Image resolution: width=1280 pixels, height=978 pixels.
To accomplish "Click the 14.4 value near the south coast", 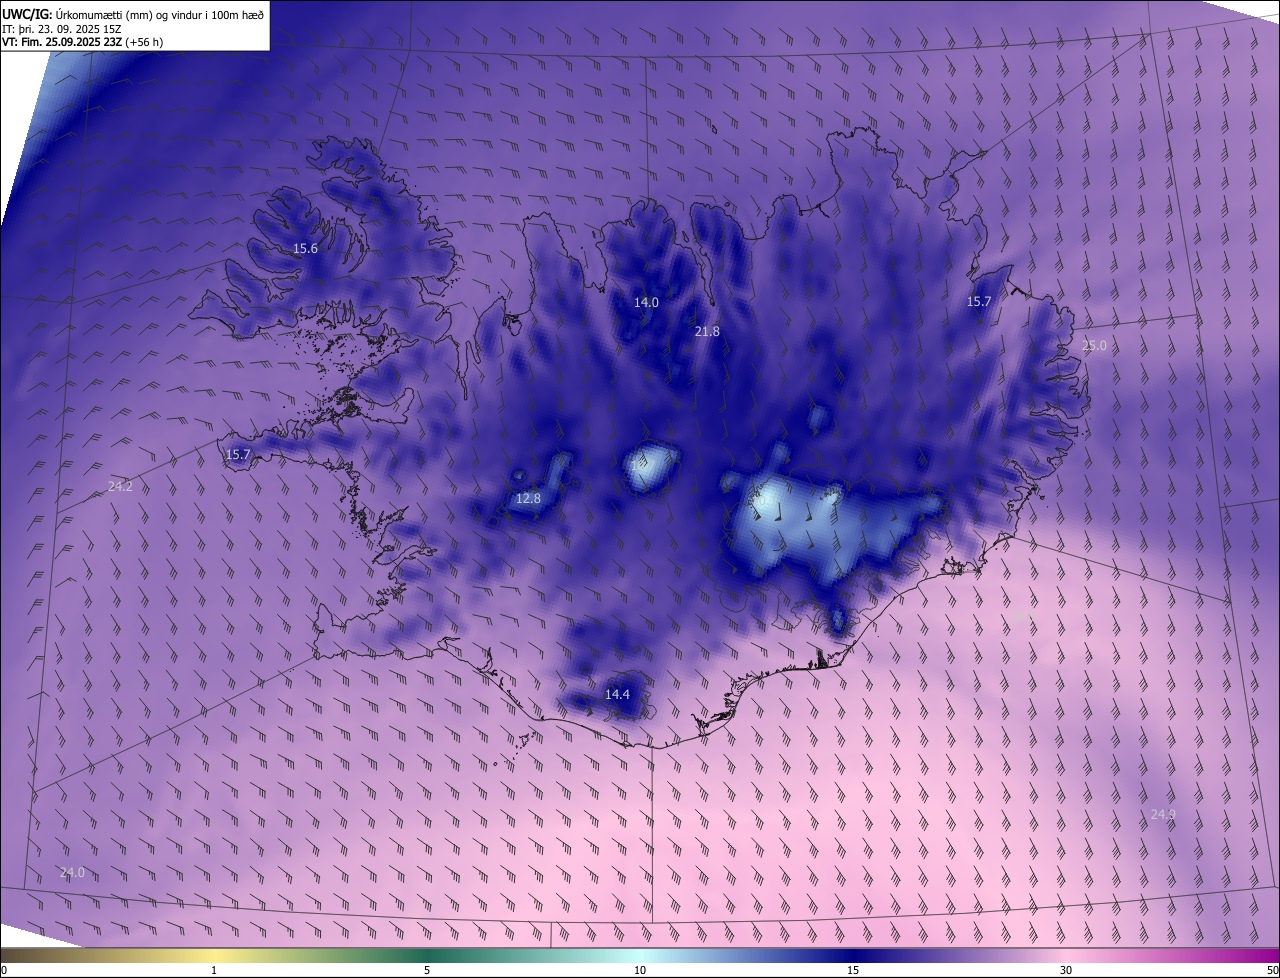I will point(617,694).
